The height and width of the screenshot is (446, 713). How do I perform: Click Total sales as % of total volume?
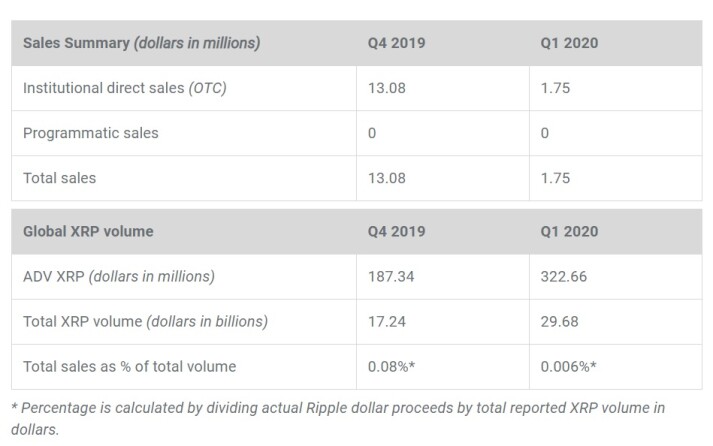pos(130,366)
